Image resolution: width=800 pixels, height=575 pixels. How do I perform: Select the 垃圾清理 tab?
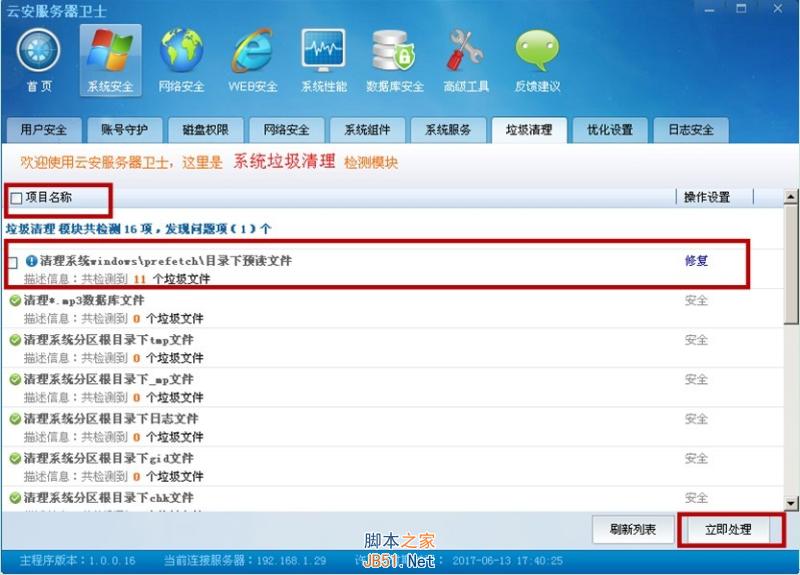click(x=529, y=130)
